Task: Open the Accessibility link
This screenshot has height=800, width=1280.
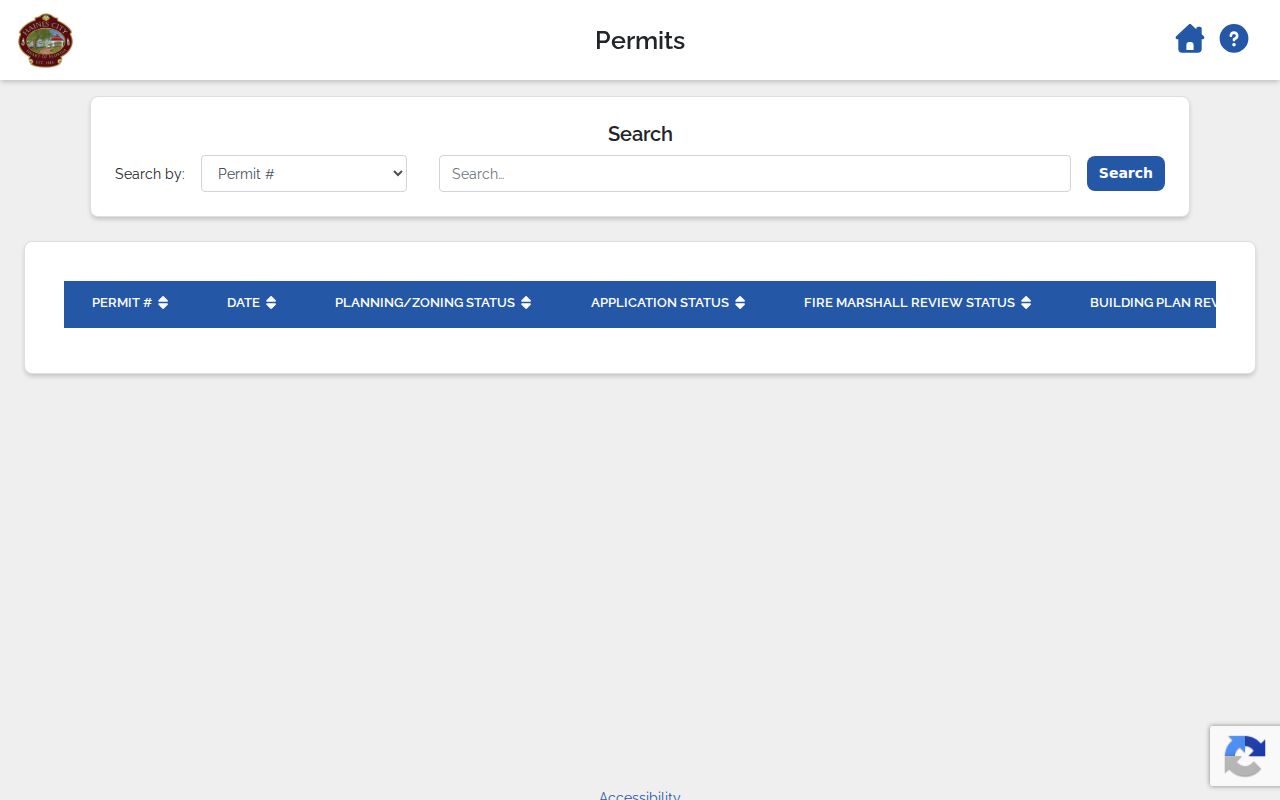Action: point(640,796)
